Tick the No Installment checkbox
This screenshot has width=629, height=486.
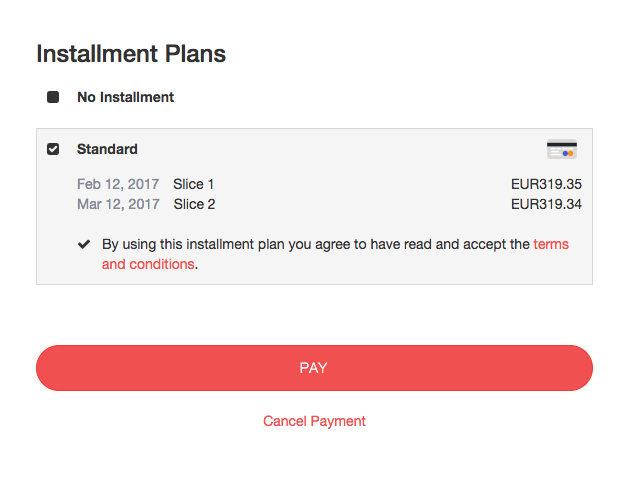[53, 97]
